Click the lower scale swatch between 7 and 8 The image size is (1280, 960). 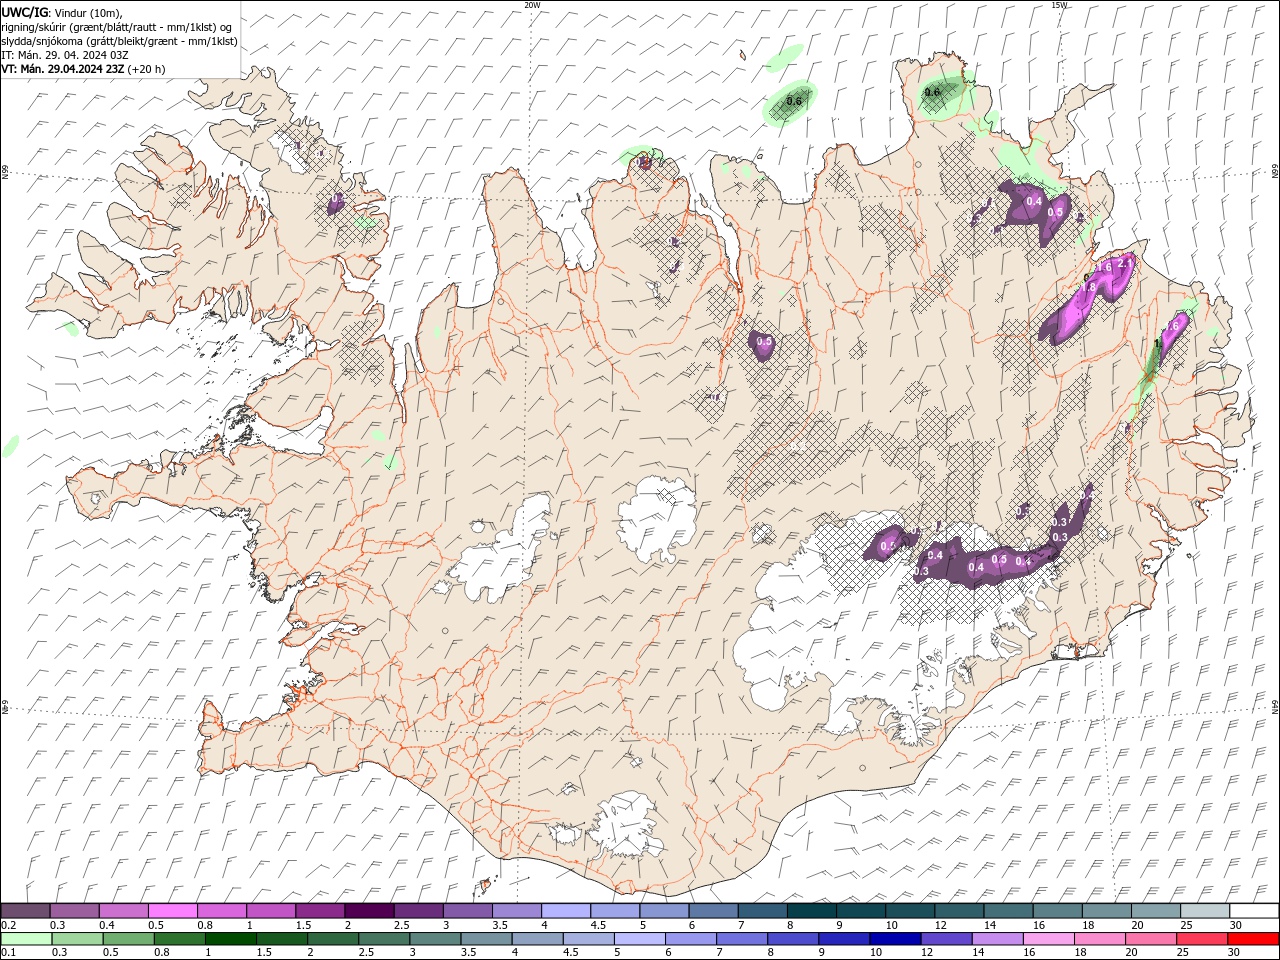click(x=742, y=939)
